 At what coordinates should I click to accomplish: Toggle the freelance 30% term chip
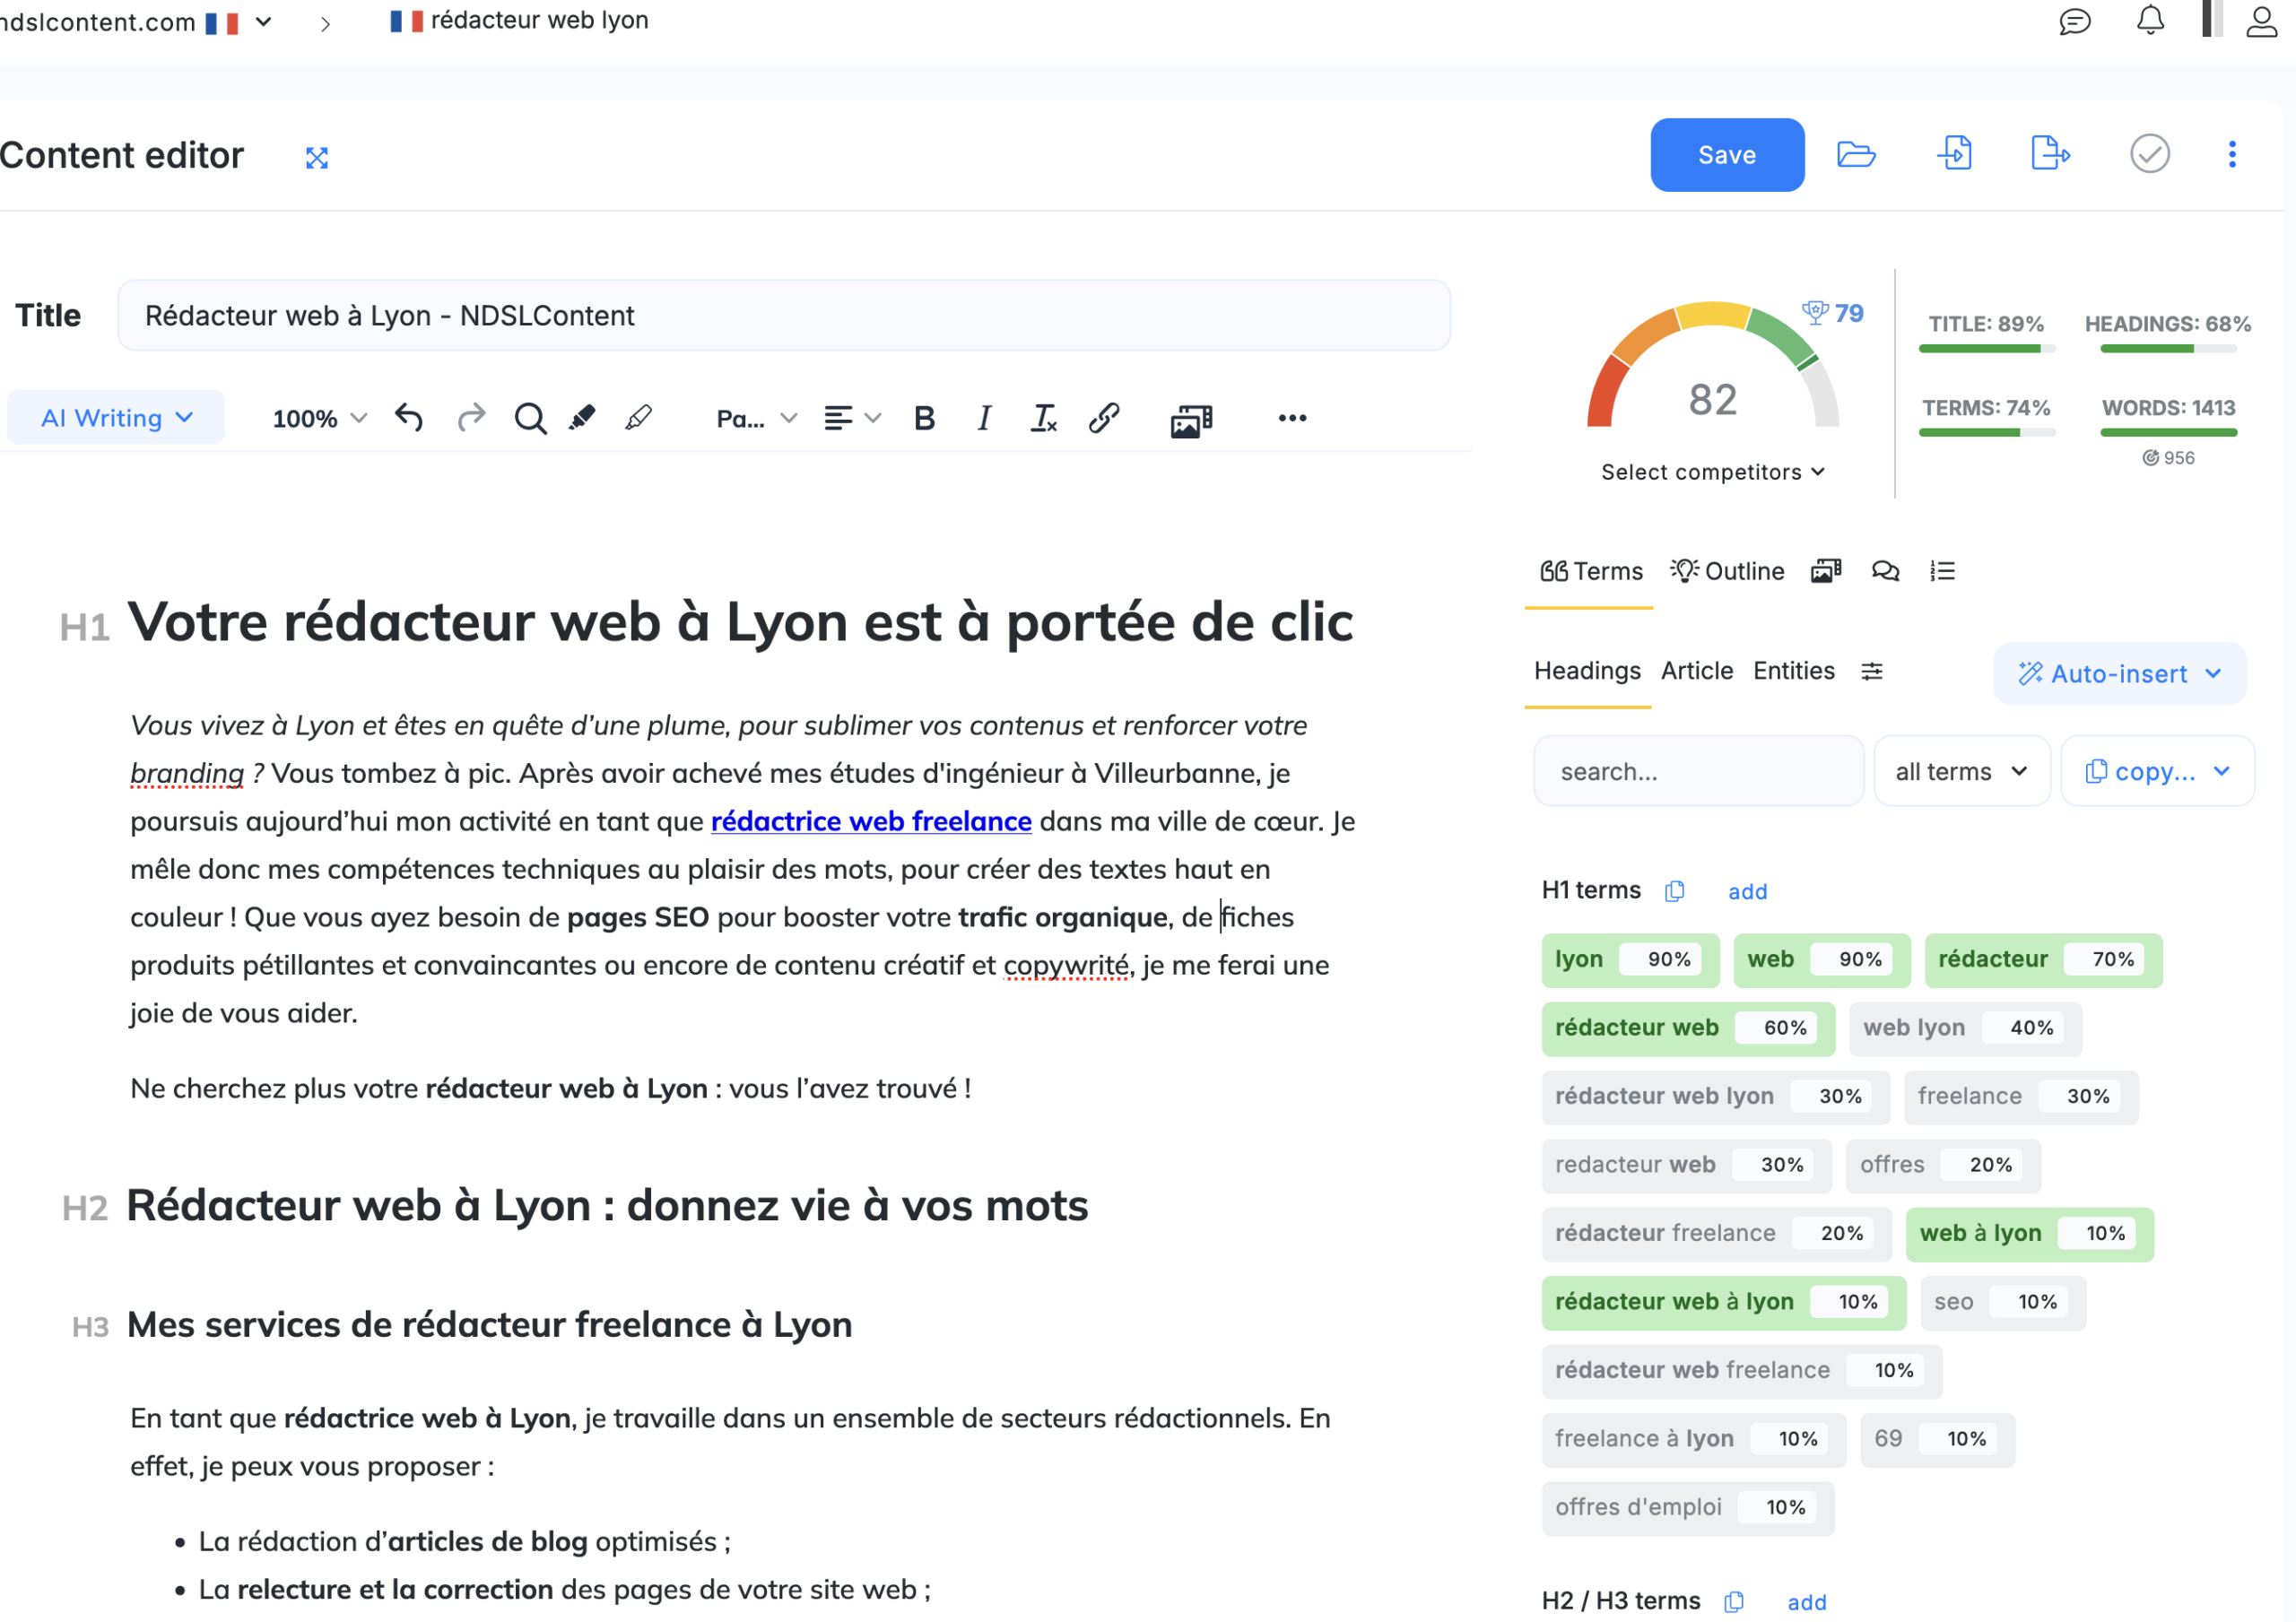point(2021,1097)
